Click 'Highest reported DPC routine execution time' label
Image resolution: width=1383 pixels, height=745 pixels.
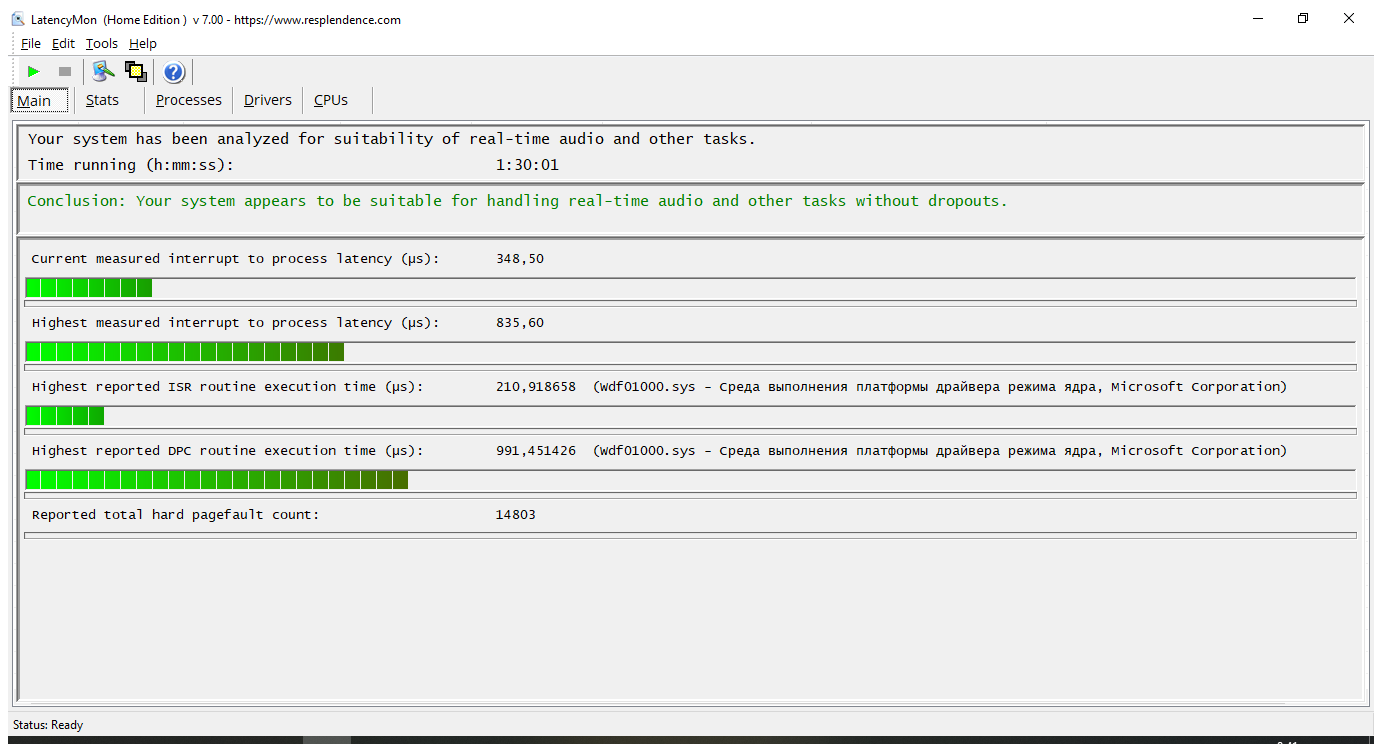click(x=228, y=451)
